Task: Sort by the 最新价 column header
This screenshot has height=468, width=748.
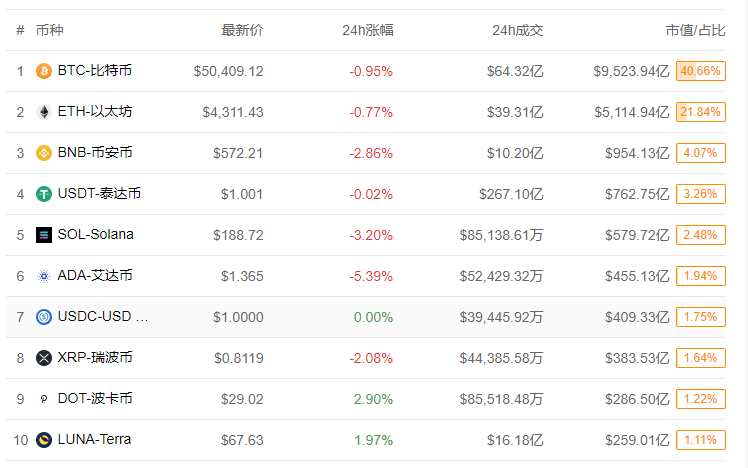Action: tap(242, 31)
